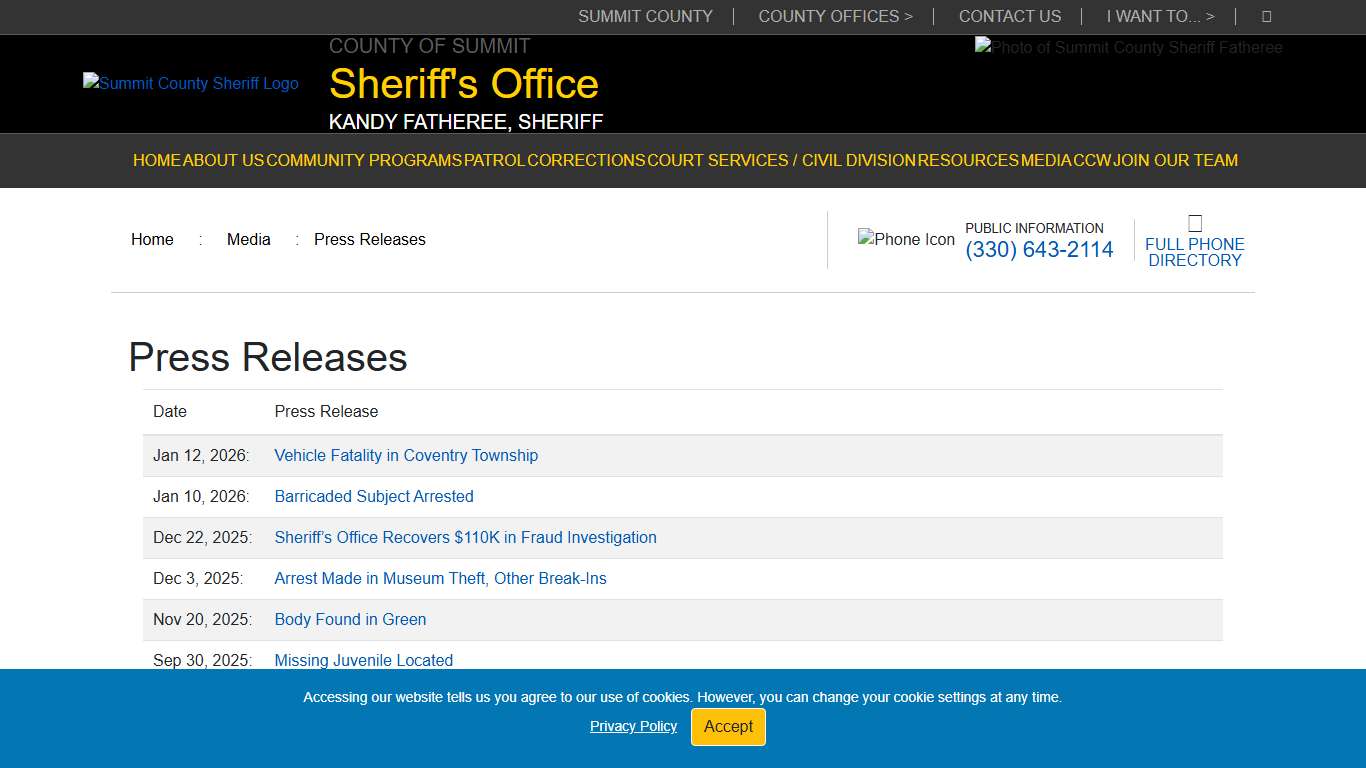Open the Privacy Policy

click(633, 726)
